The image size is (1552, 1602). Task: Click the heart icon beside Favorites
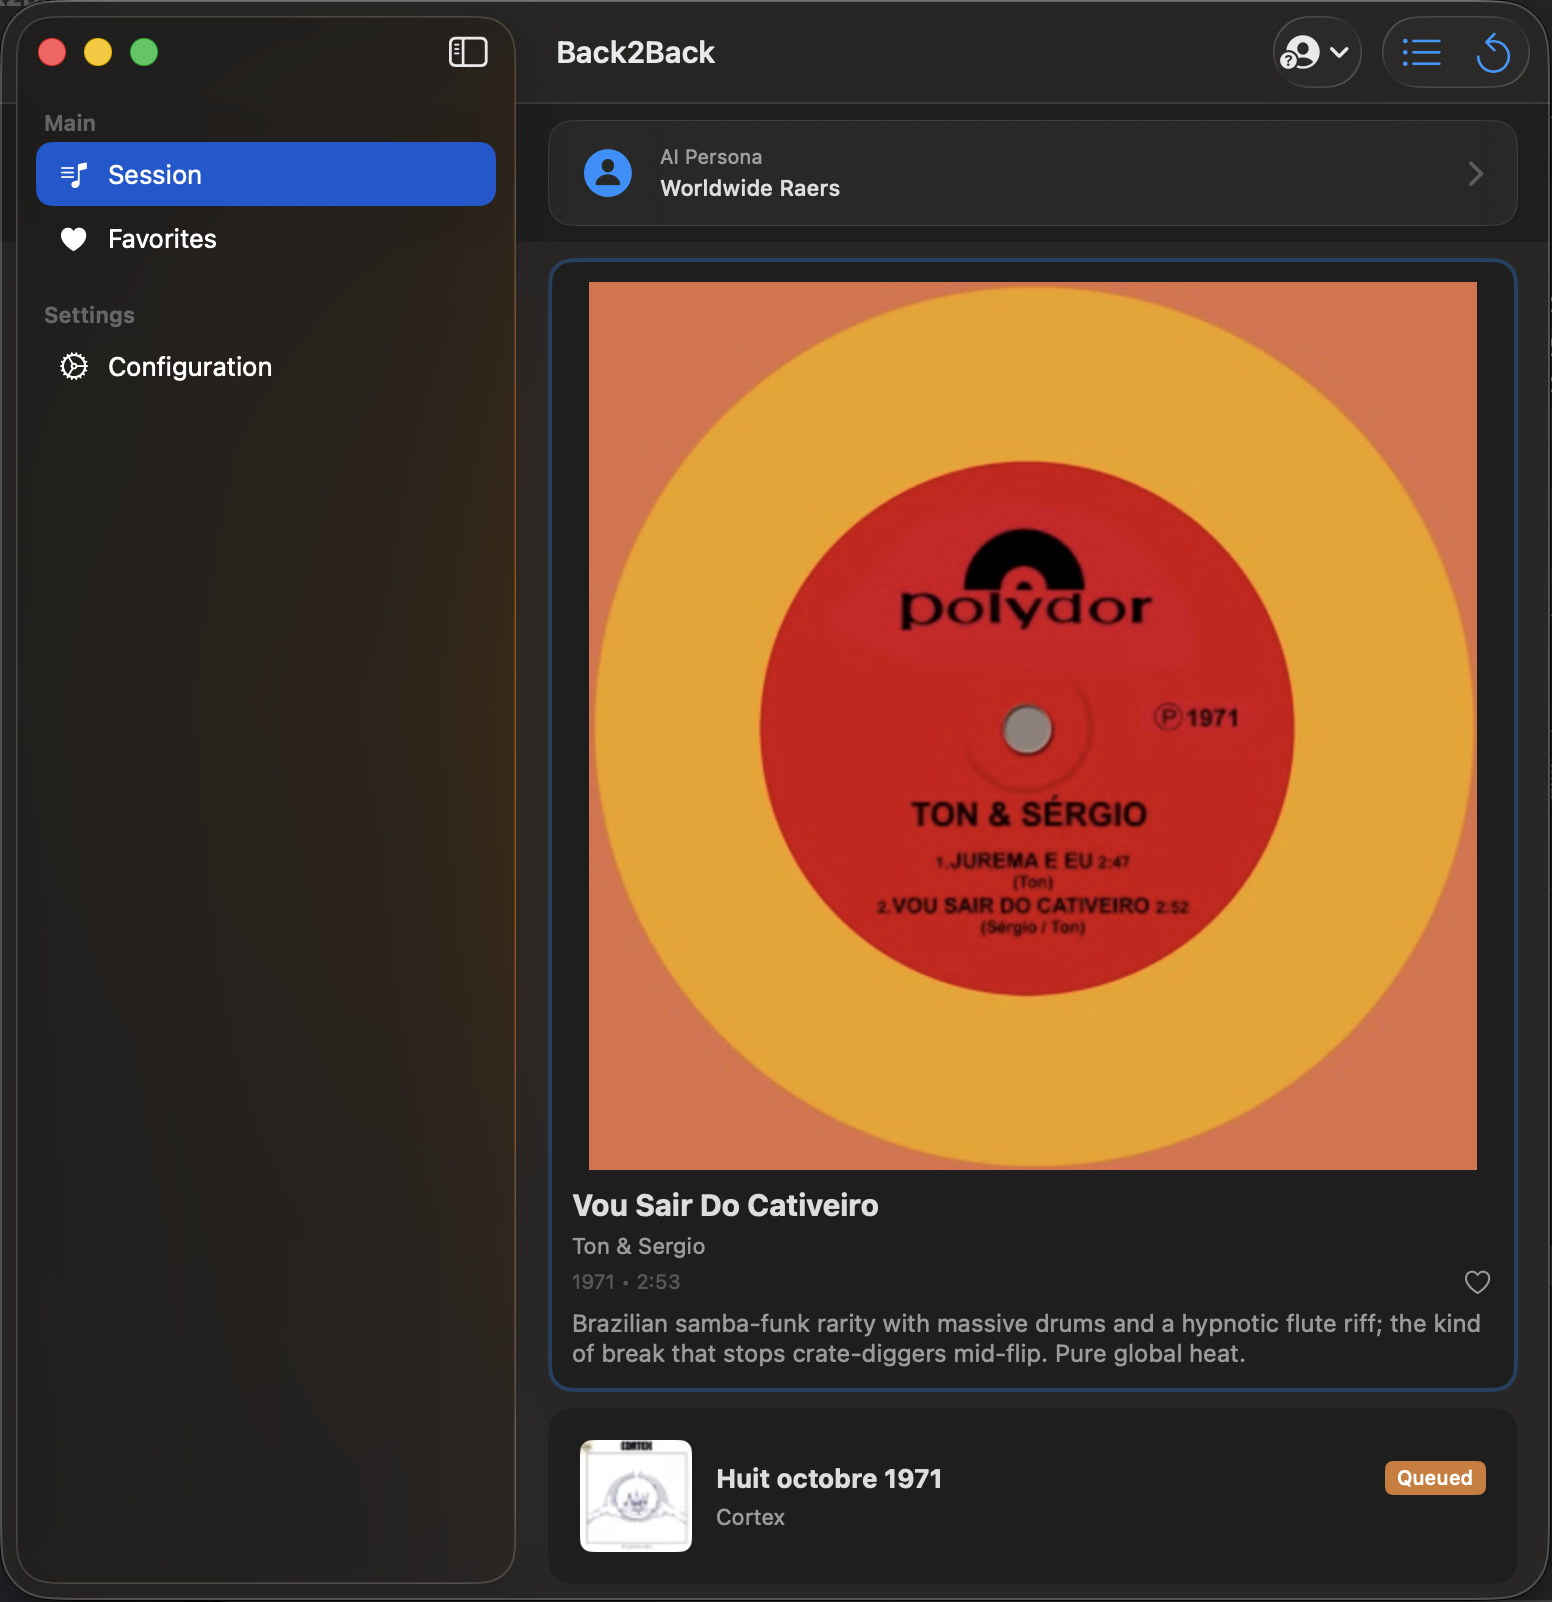pyautogui.click(x=74, y=239)
